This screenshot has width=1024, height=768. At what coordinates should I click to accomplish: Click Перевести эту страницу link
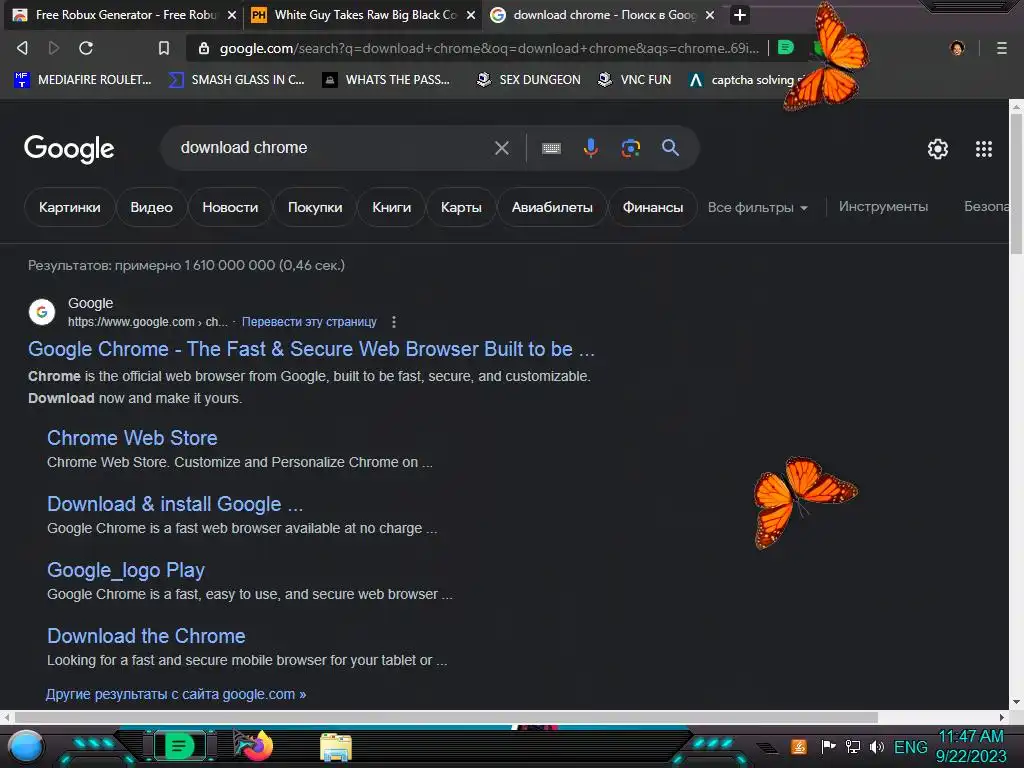(309, 321)
